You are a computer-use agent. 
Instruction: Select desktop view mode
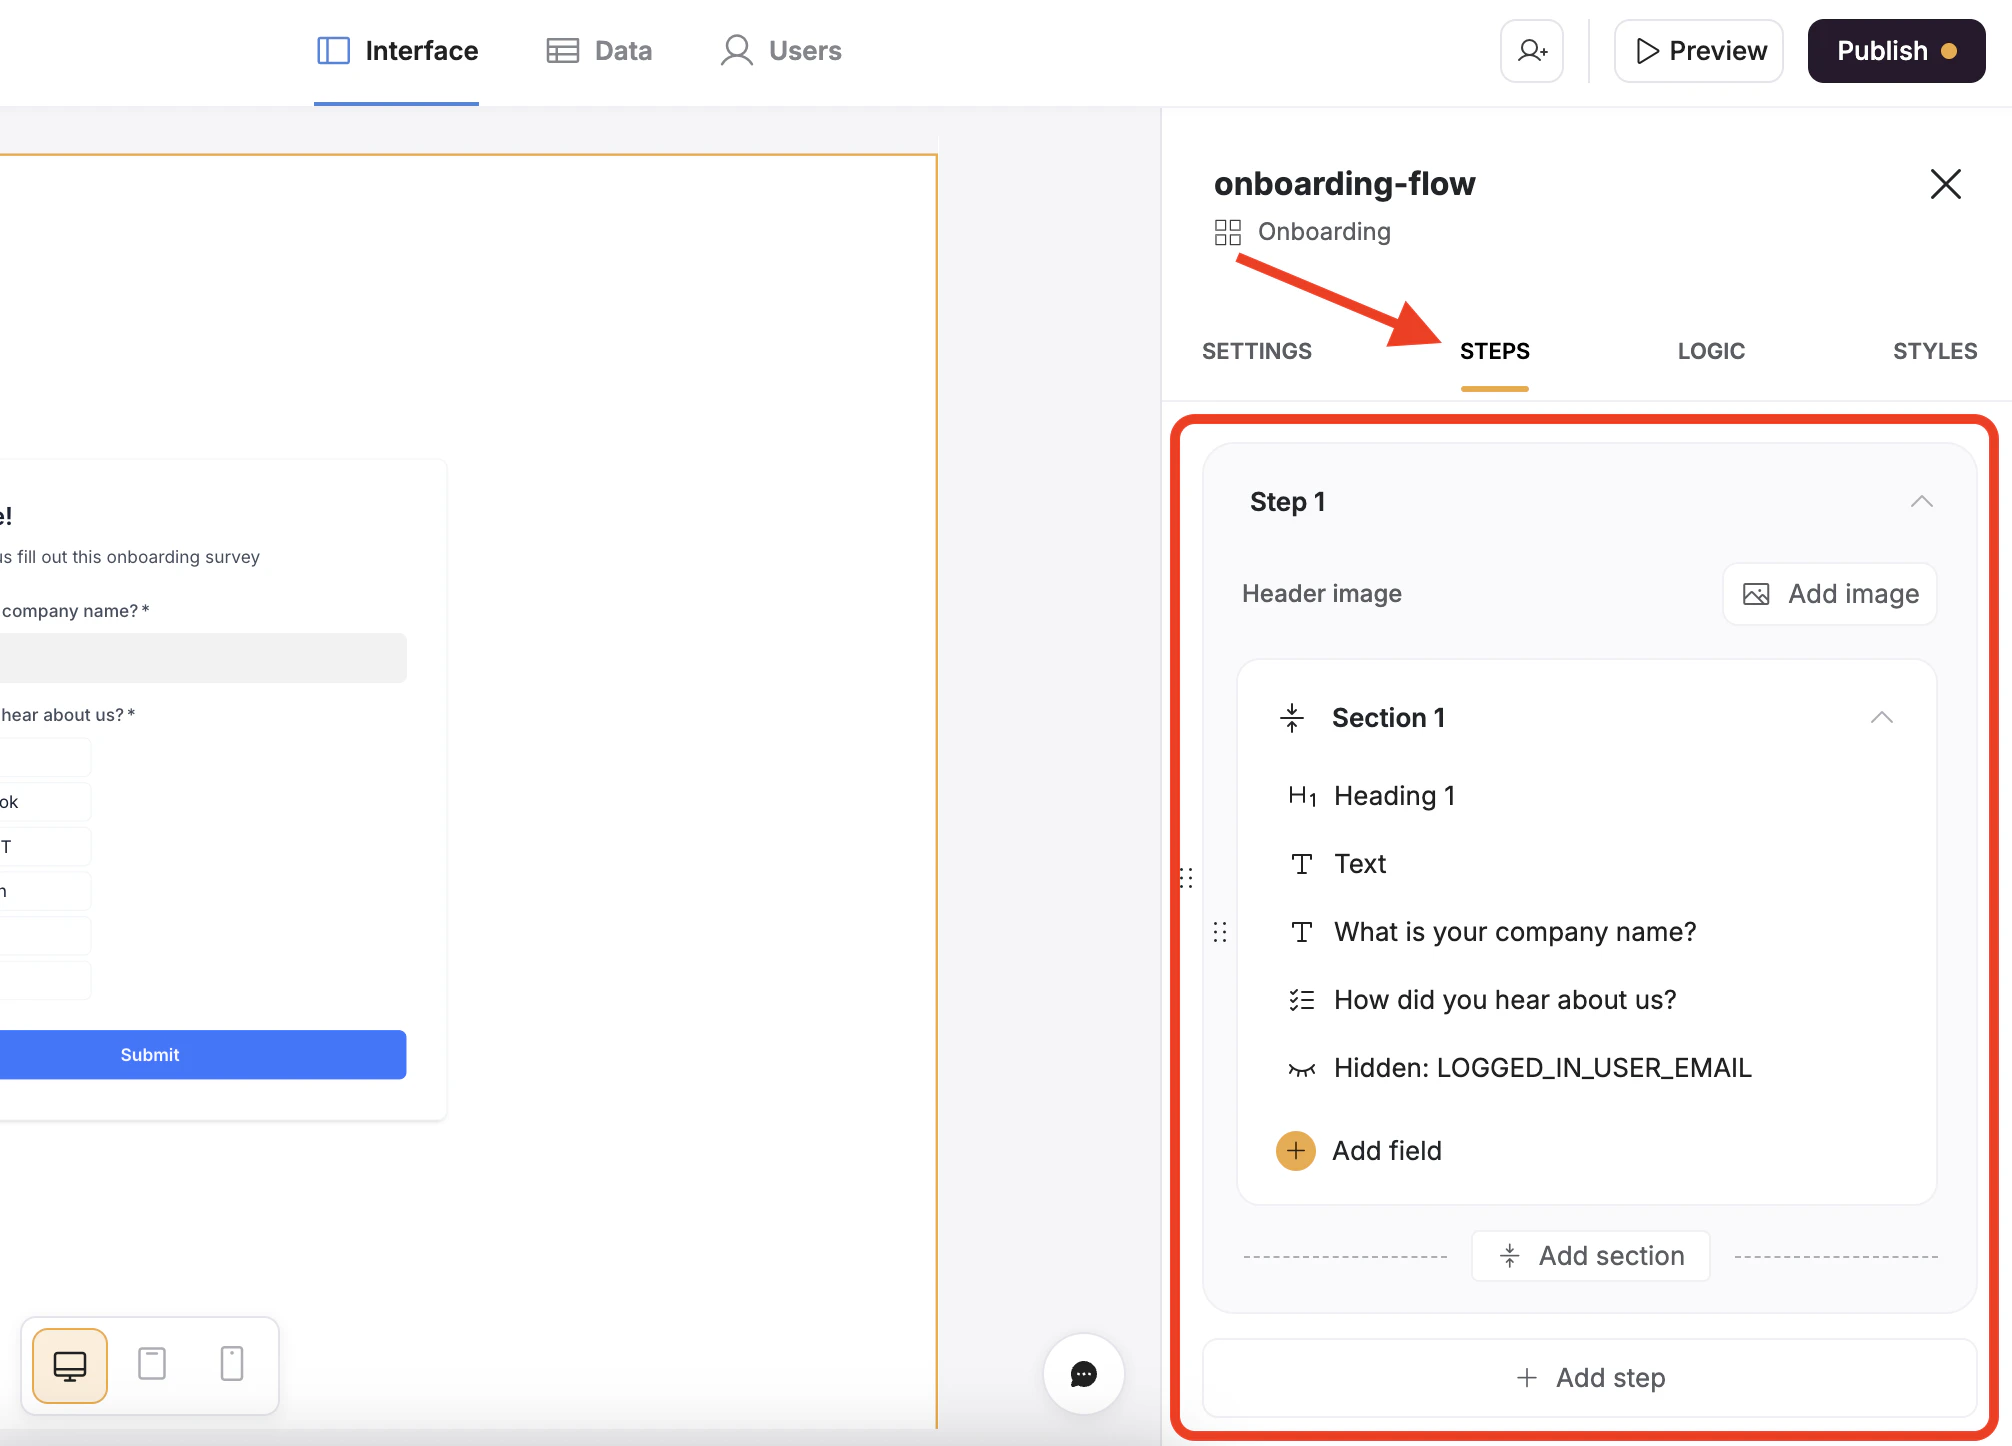70,1366
